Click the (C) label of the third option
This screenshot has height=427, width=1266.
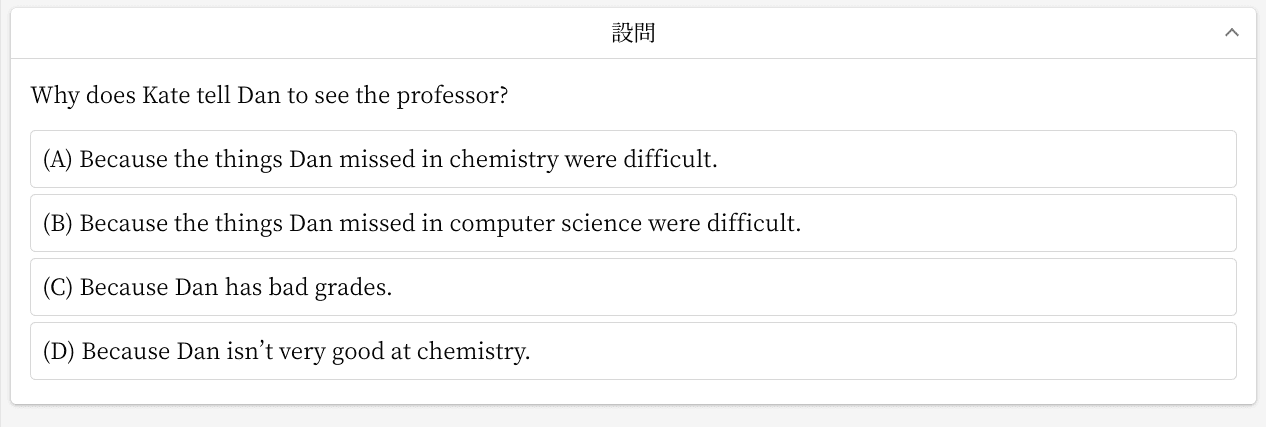pyautogui.click(x=58, y=288)
